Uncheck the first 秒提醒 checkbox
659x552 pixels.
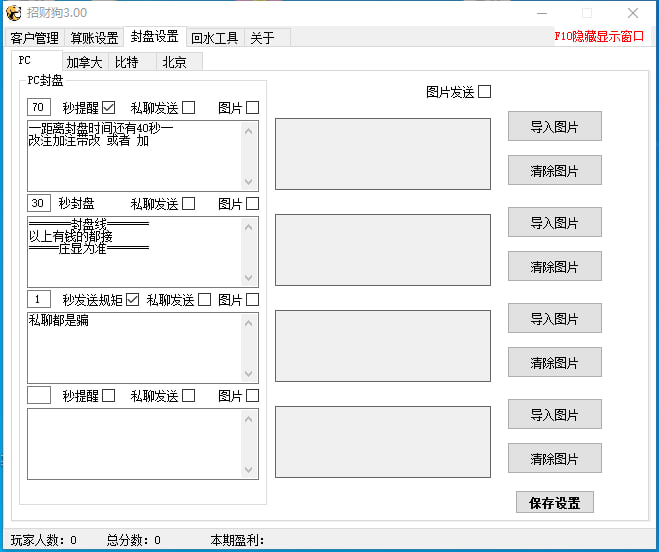click(109, 108)
